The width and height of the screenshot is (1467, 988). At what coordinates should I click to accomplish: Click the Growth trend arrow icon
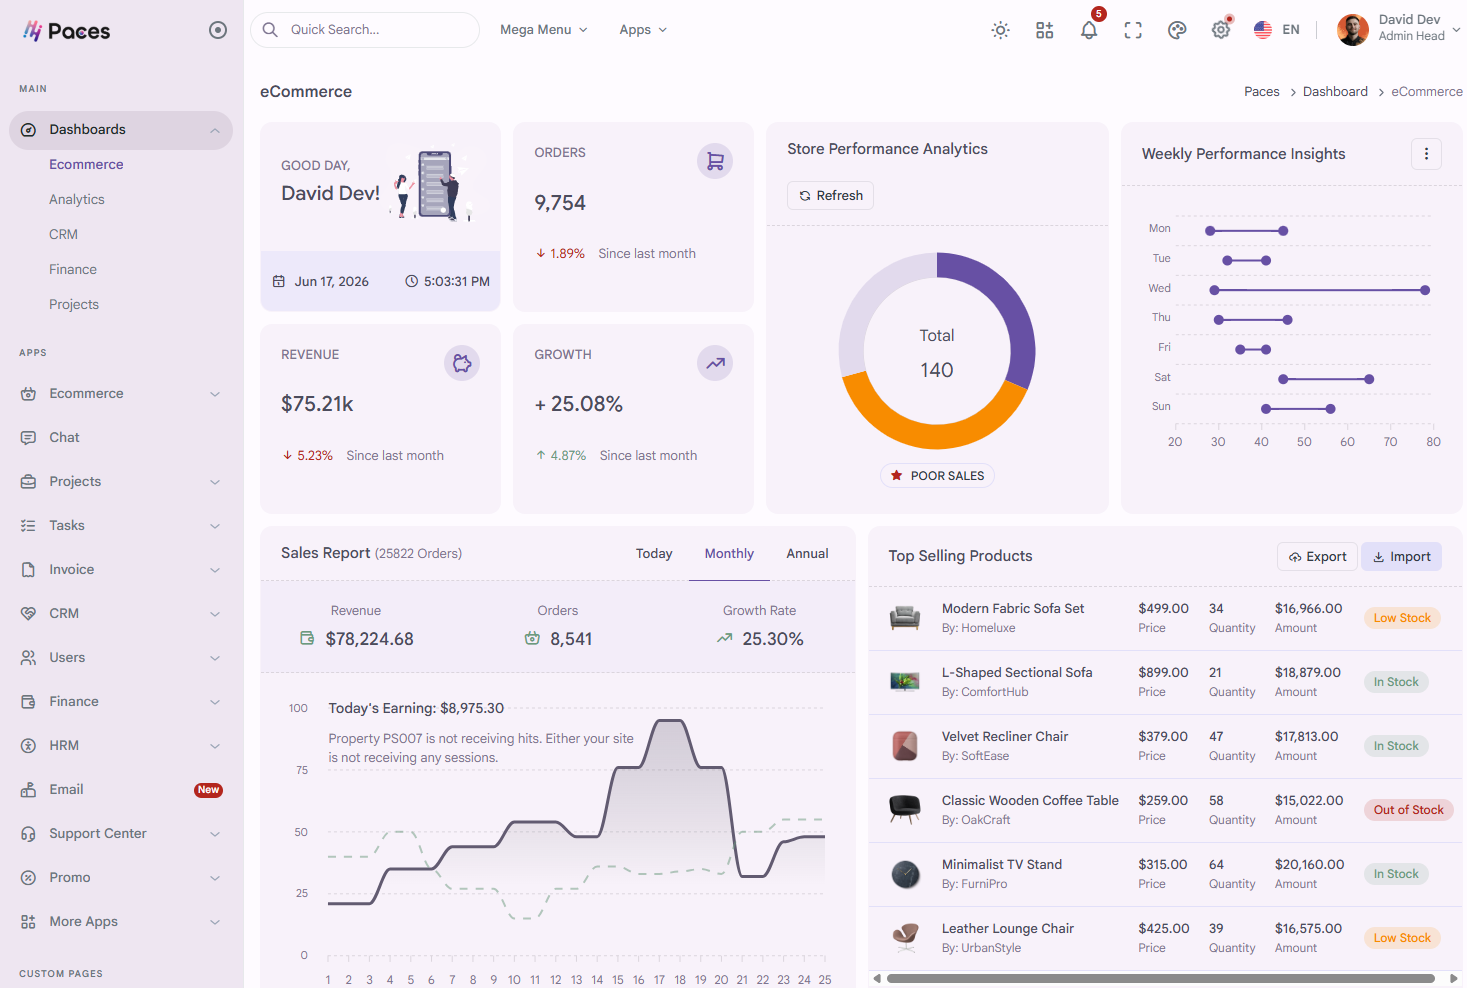point(715,363)
